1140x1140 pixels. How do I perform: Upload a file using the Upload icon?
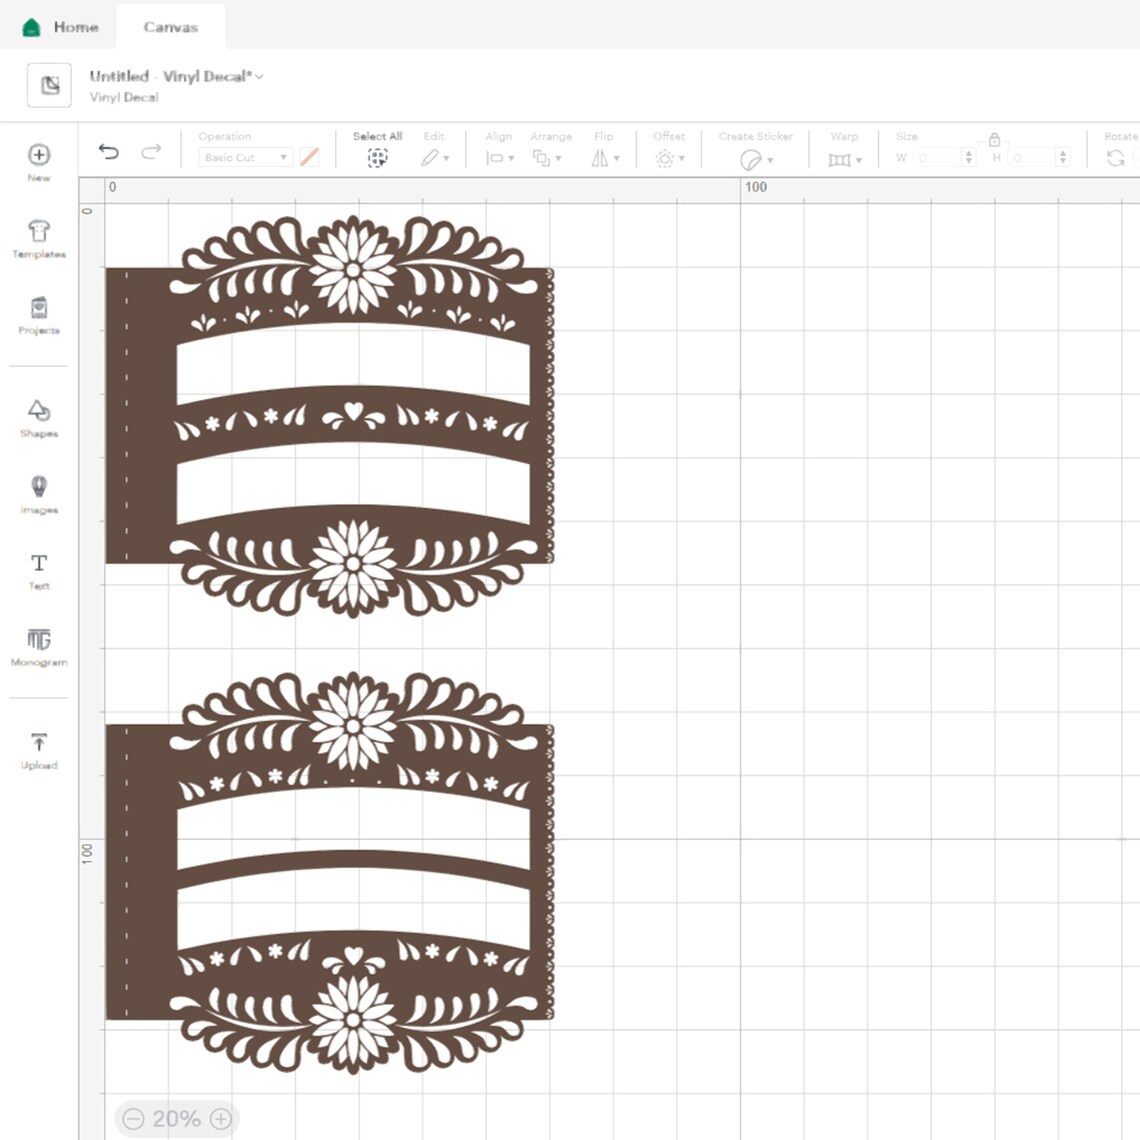pos(38,744)
